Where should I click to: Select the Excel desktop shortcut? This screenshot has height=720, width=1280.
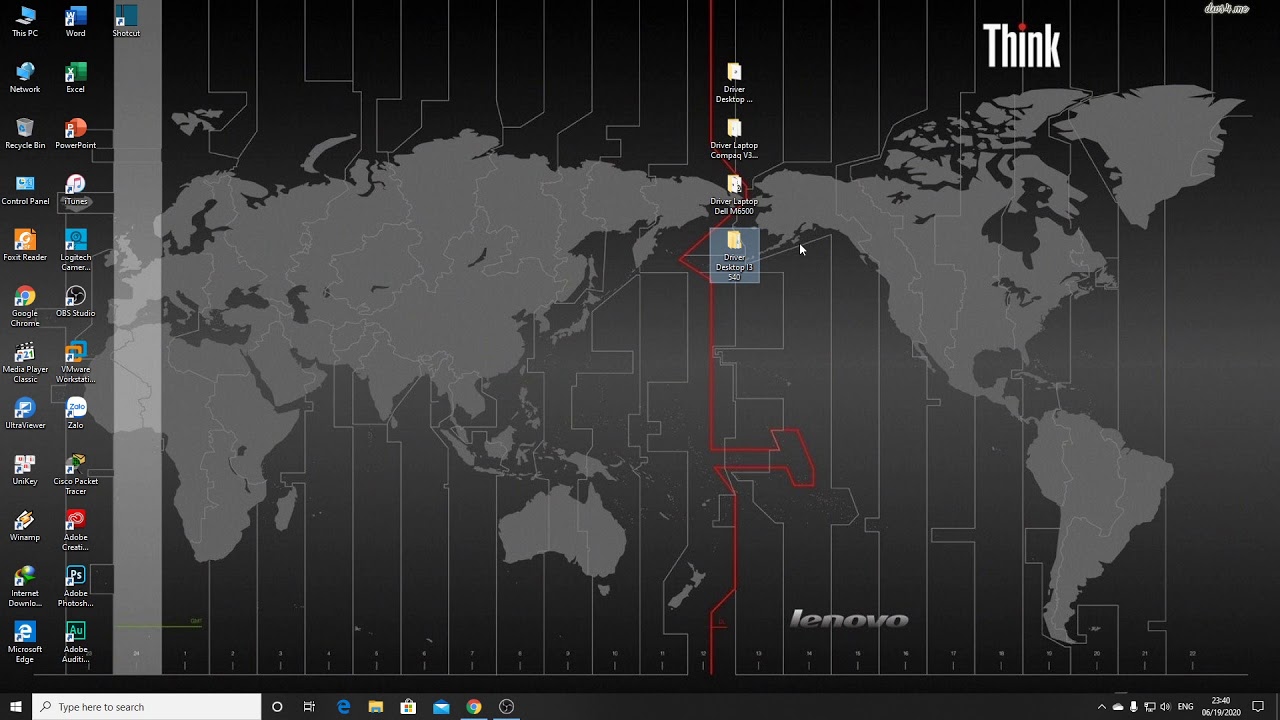[75, 78]
